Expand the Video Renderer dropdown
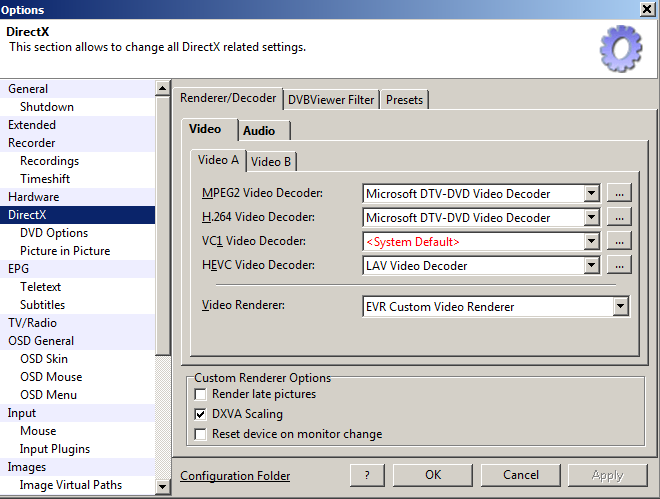 click(621, 307)
